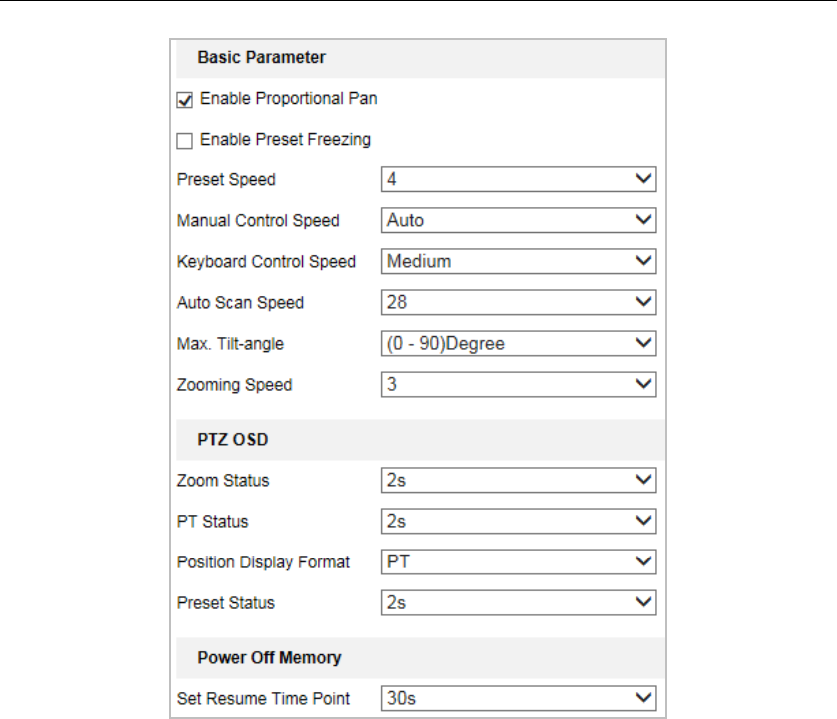Click the Power Off Memory section header
837x719 pixels.
click(269, 657)
